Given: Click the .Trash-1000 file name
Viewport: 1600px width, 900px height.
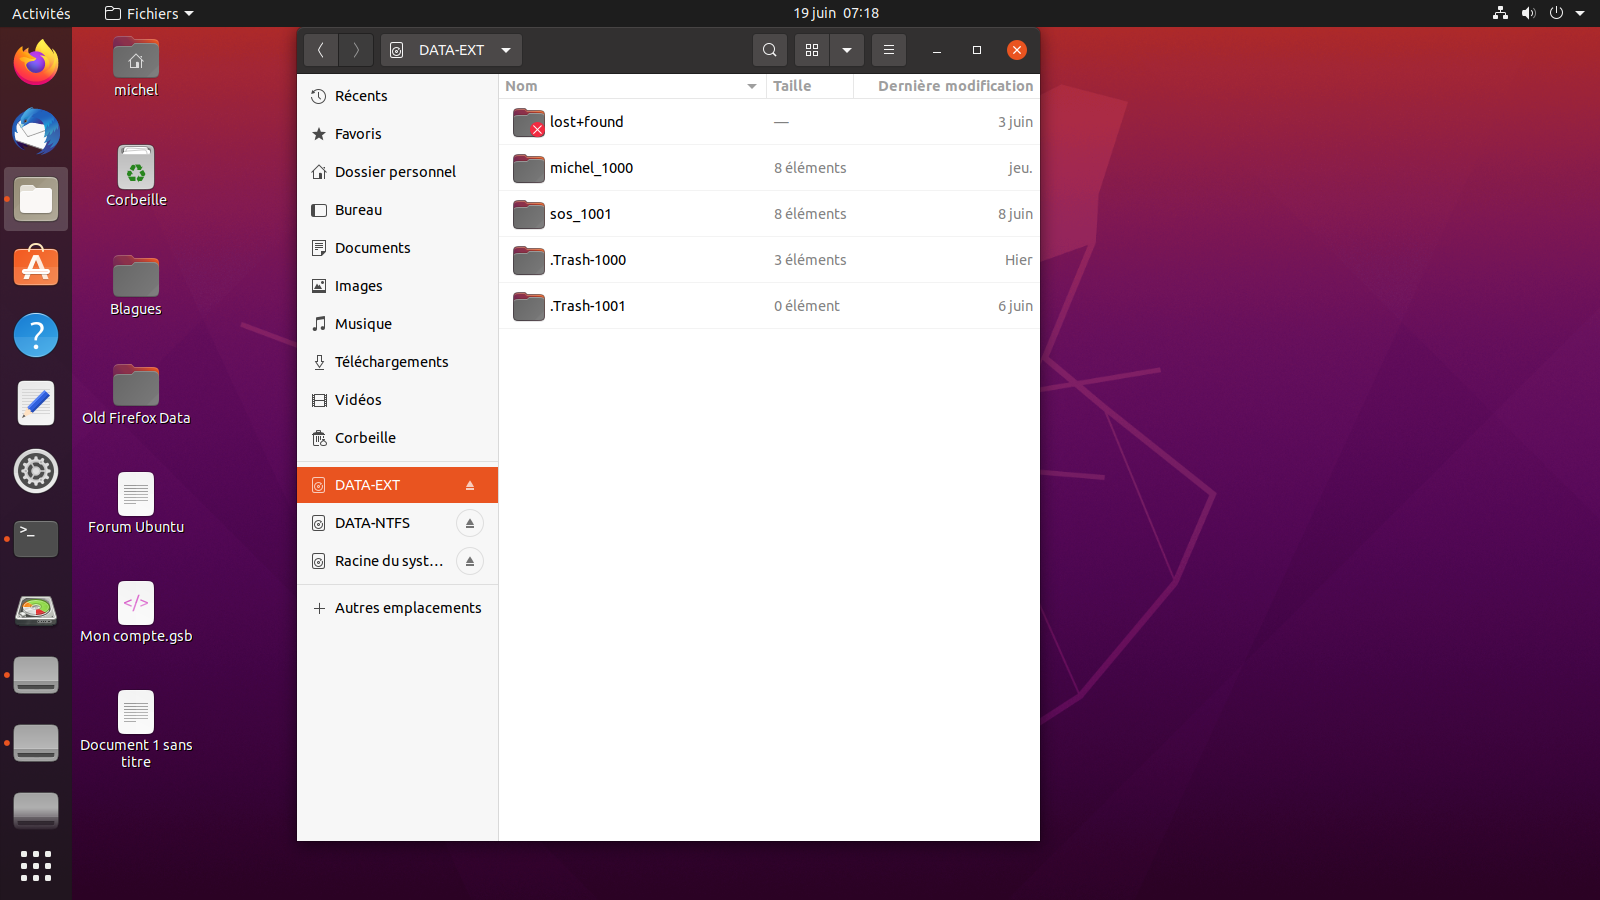Looking at the screenshot, I should tap(588, 260).
